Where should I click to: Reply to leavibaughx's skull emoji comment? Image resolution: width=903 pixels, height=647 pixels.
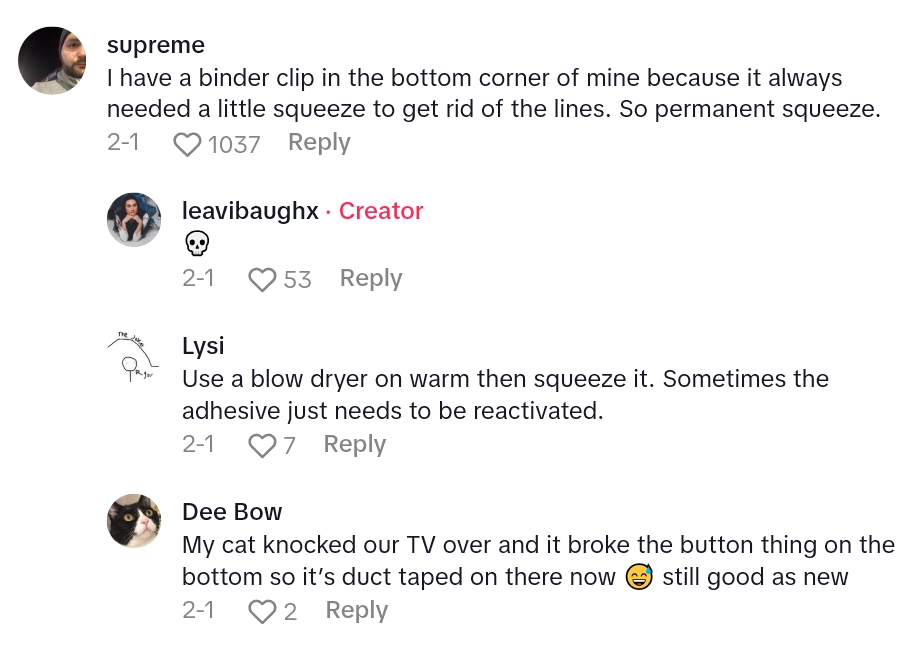pyautogui.click(x=371, y=278)
